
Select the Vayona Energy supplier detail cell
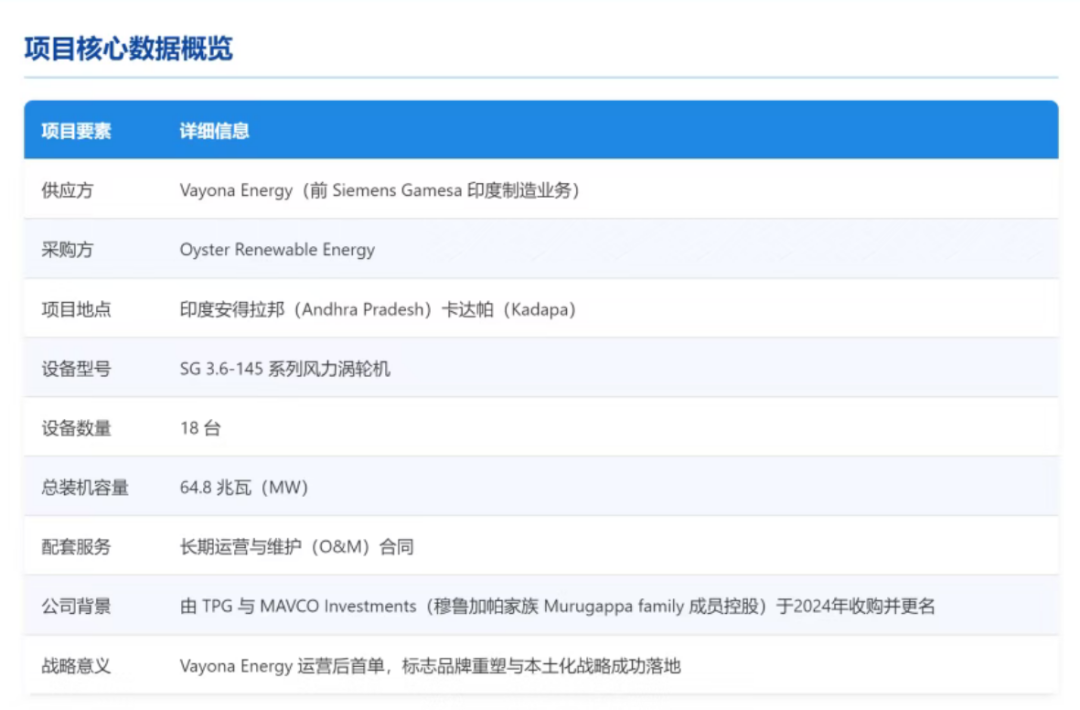point(379,190)
